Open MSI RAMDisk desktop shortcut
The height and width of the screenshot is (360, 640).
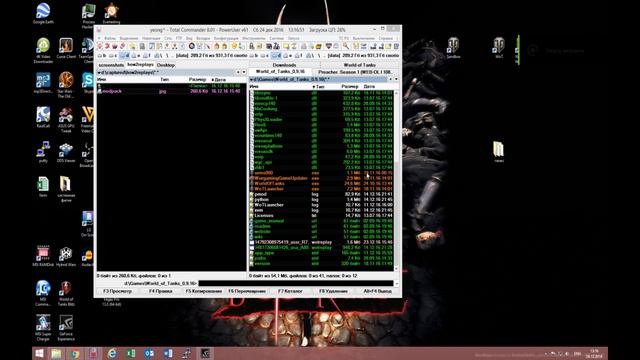coord(43,256)
